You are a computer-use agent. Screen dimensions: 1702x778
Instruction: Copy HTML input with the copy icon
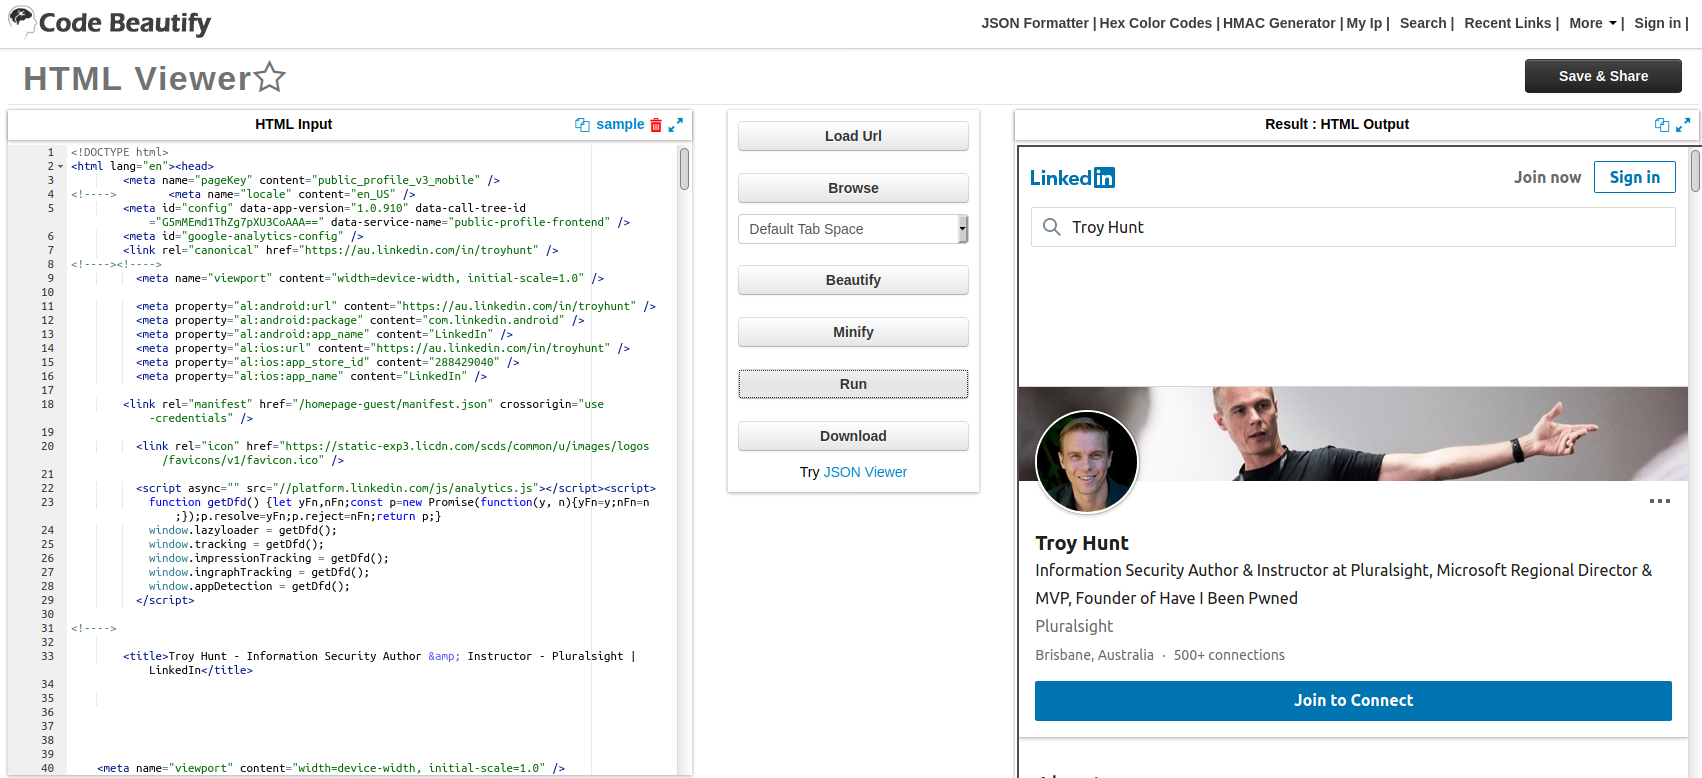tap(582, 125)
